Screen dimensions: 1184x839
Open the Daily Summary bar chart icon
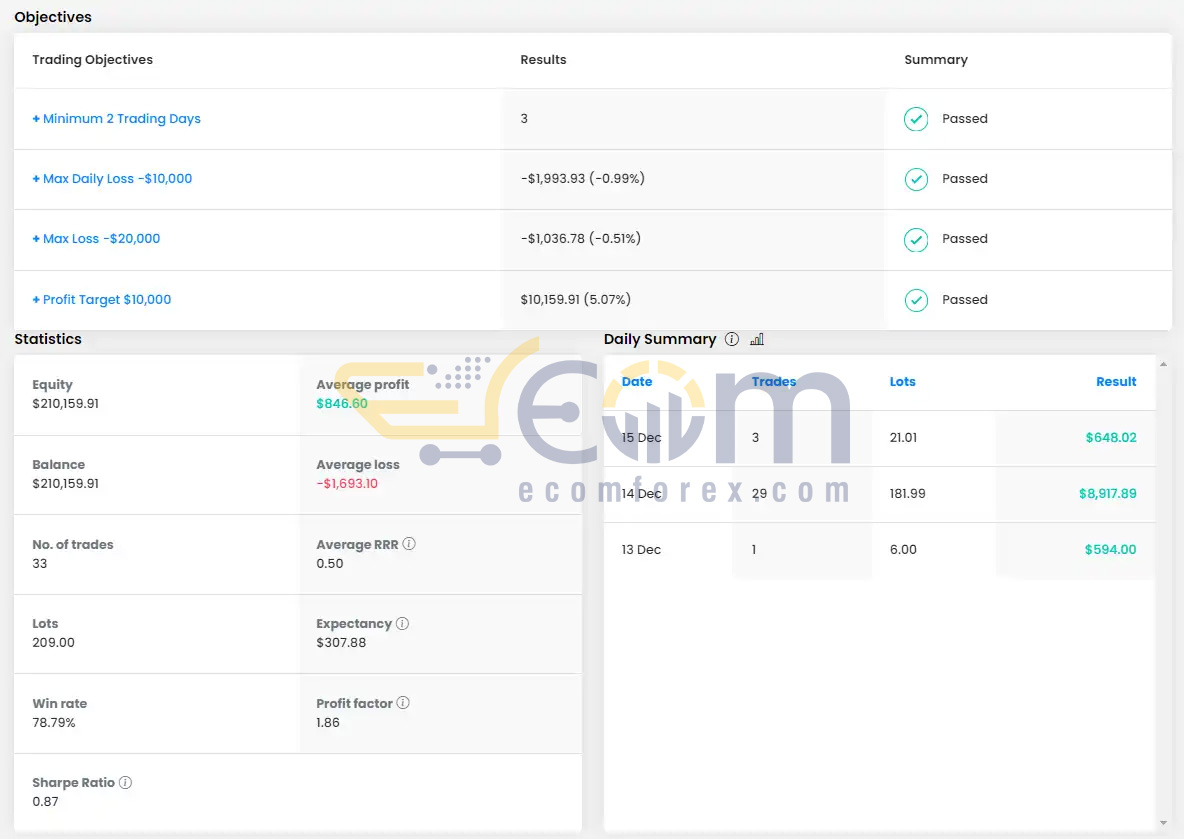757,339
